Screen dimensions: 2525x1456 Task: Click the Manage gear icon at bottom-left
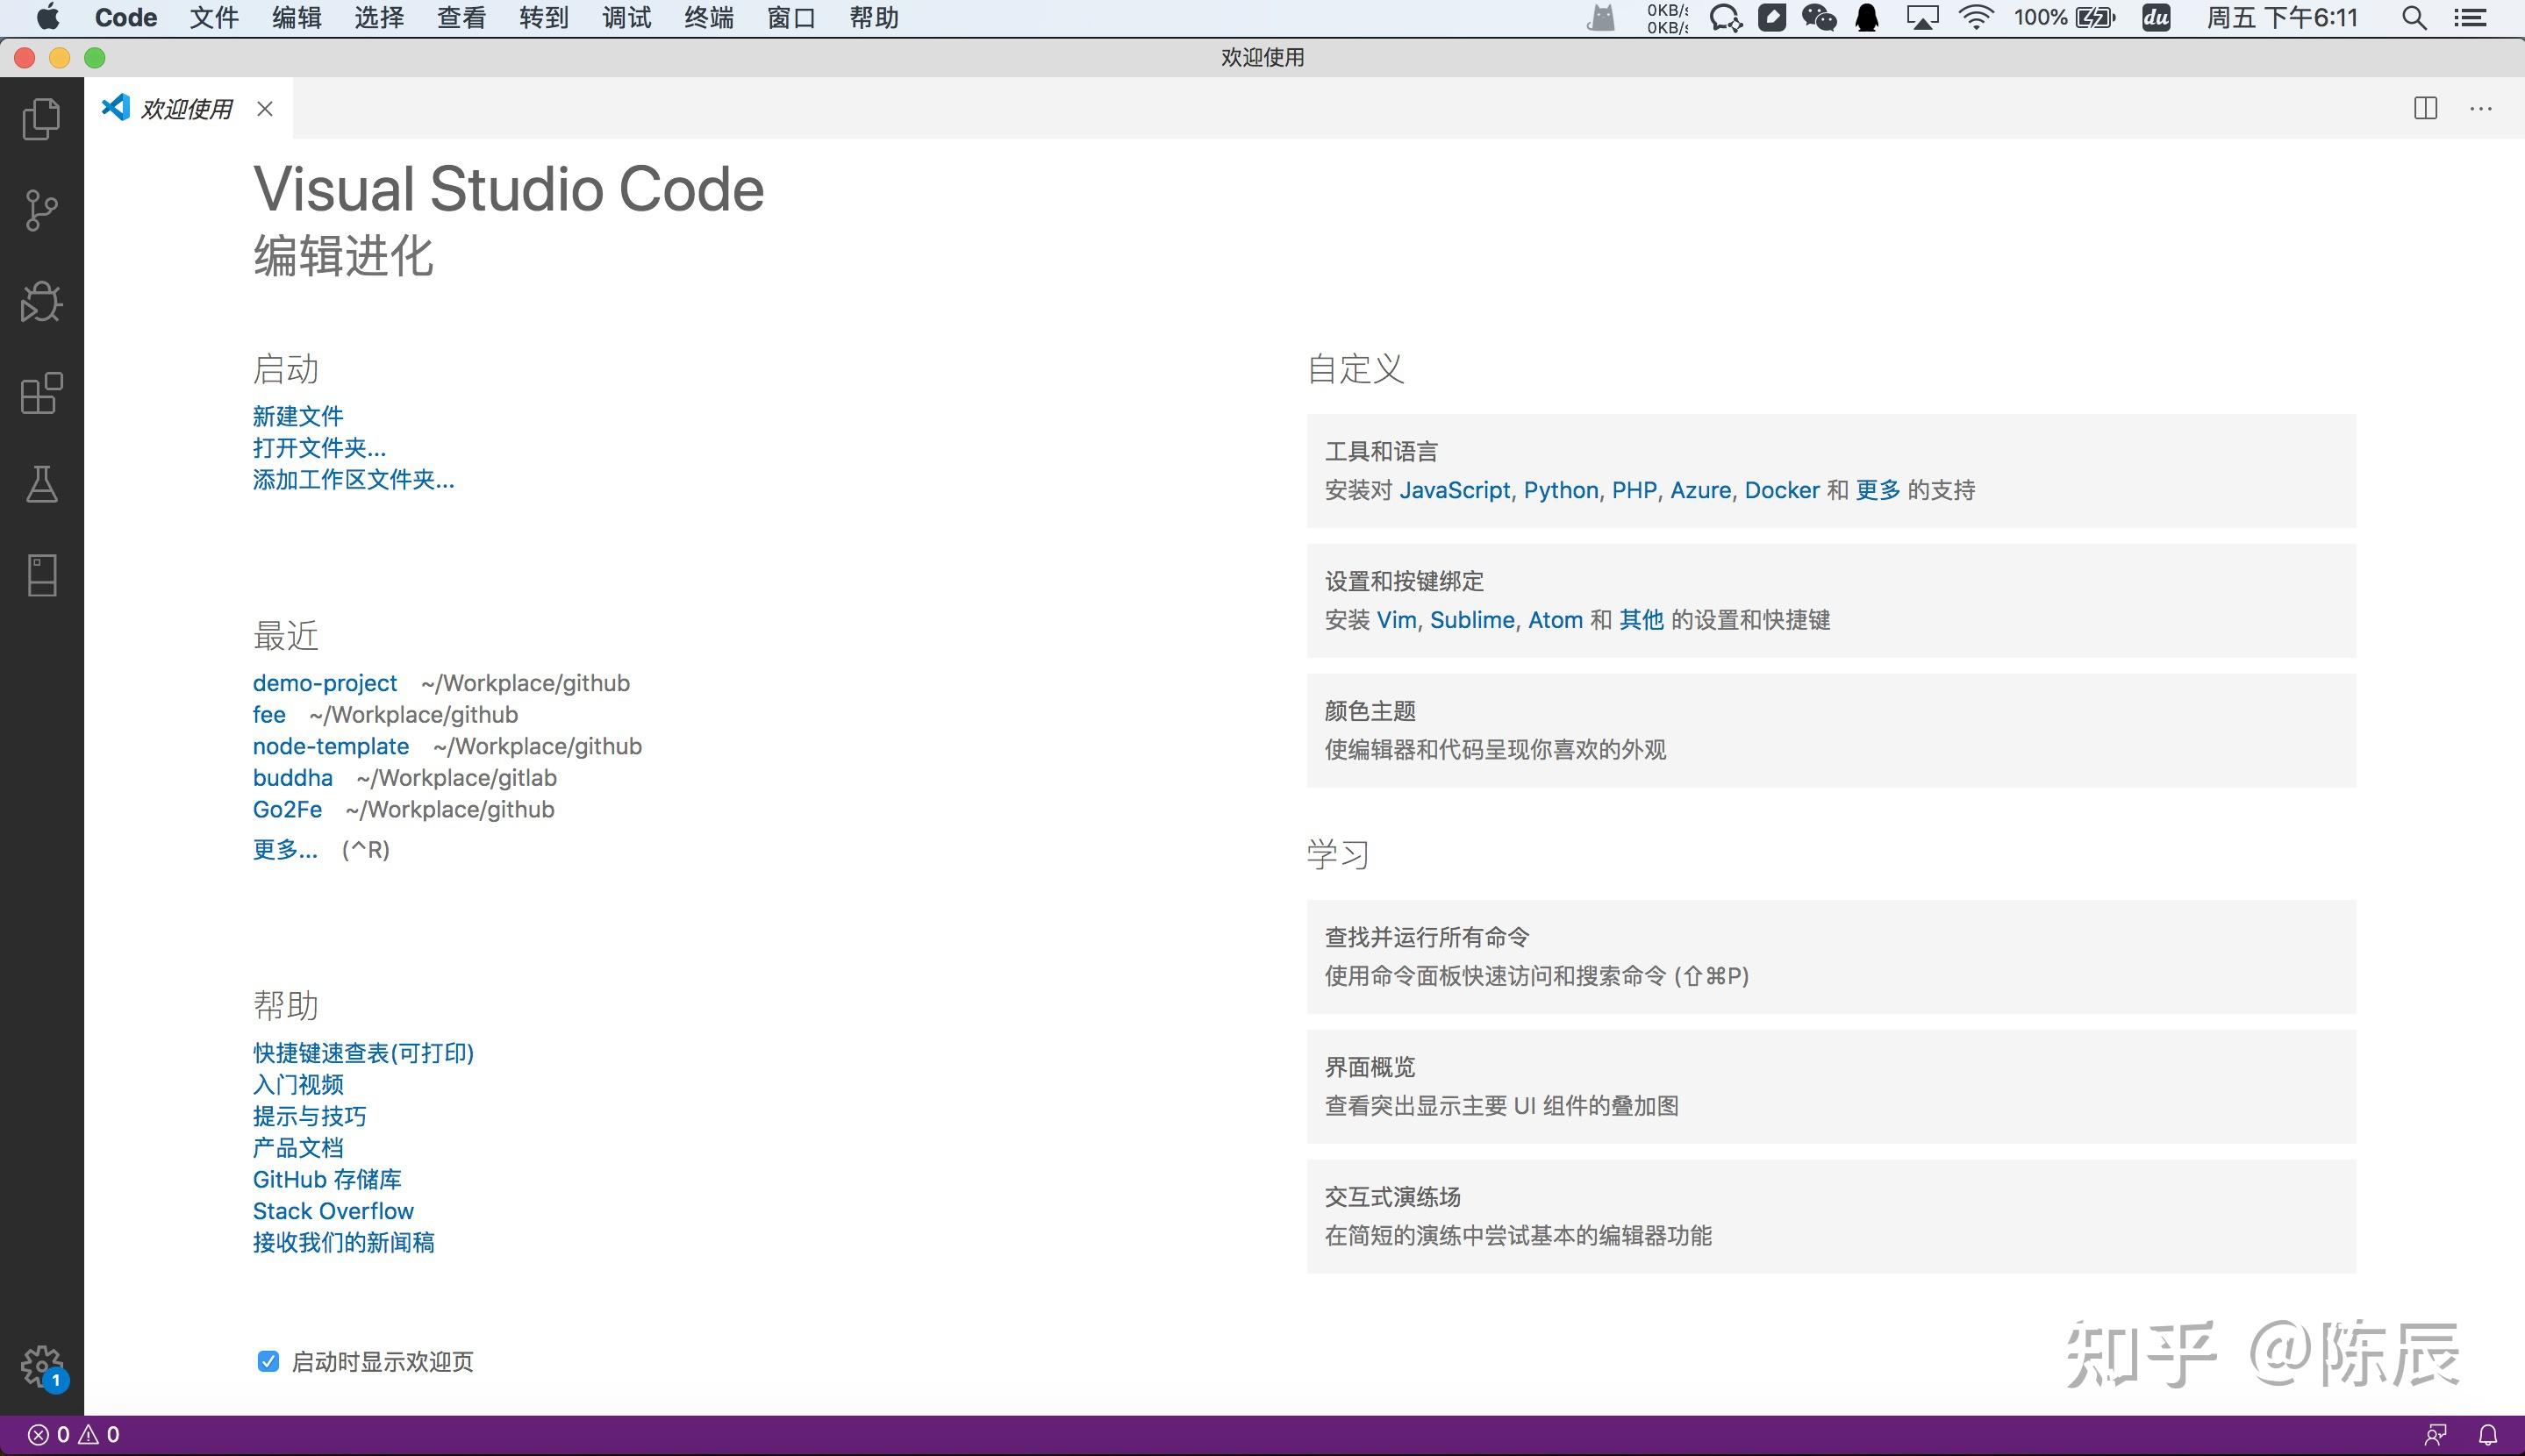pyautogui.click(x=41, y=1364)
